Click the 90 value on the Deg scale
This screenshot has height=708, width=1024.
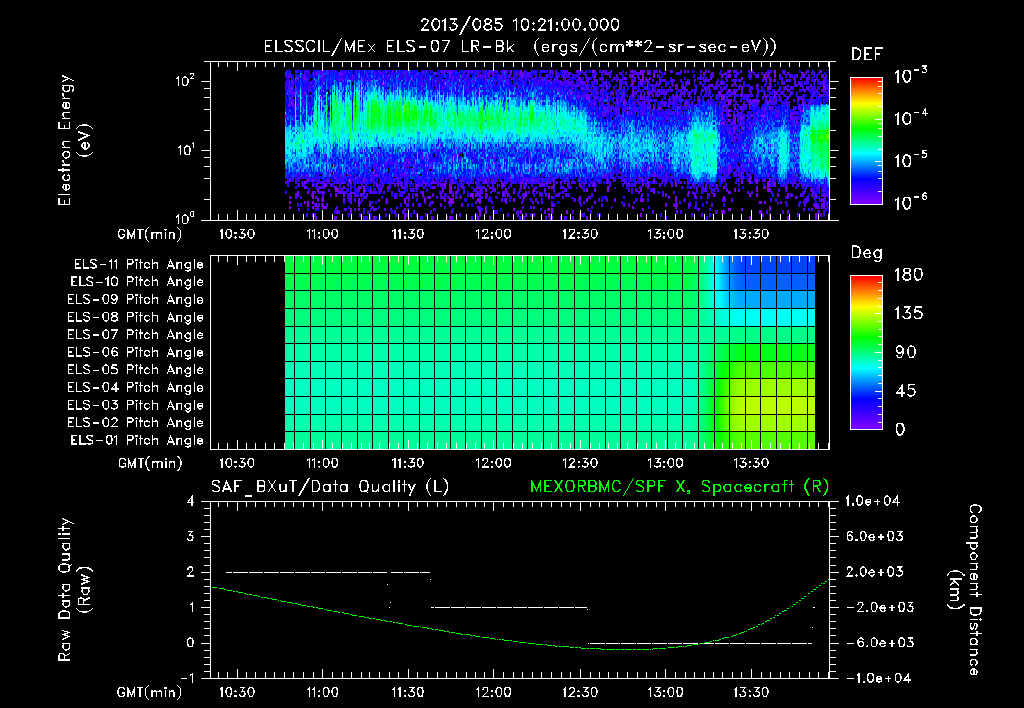point(905,352)
